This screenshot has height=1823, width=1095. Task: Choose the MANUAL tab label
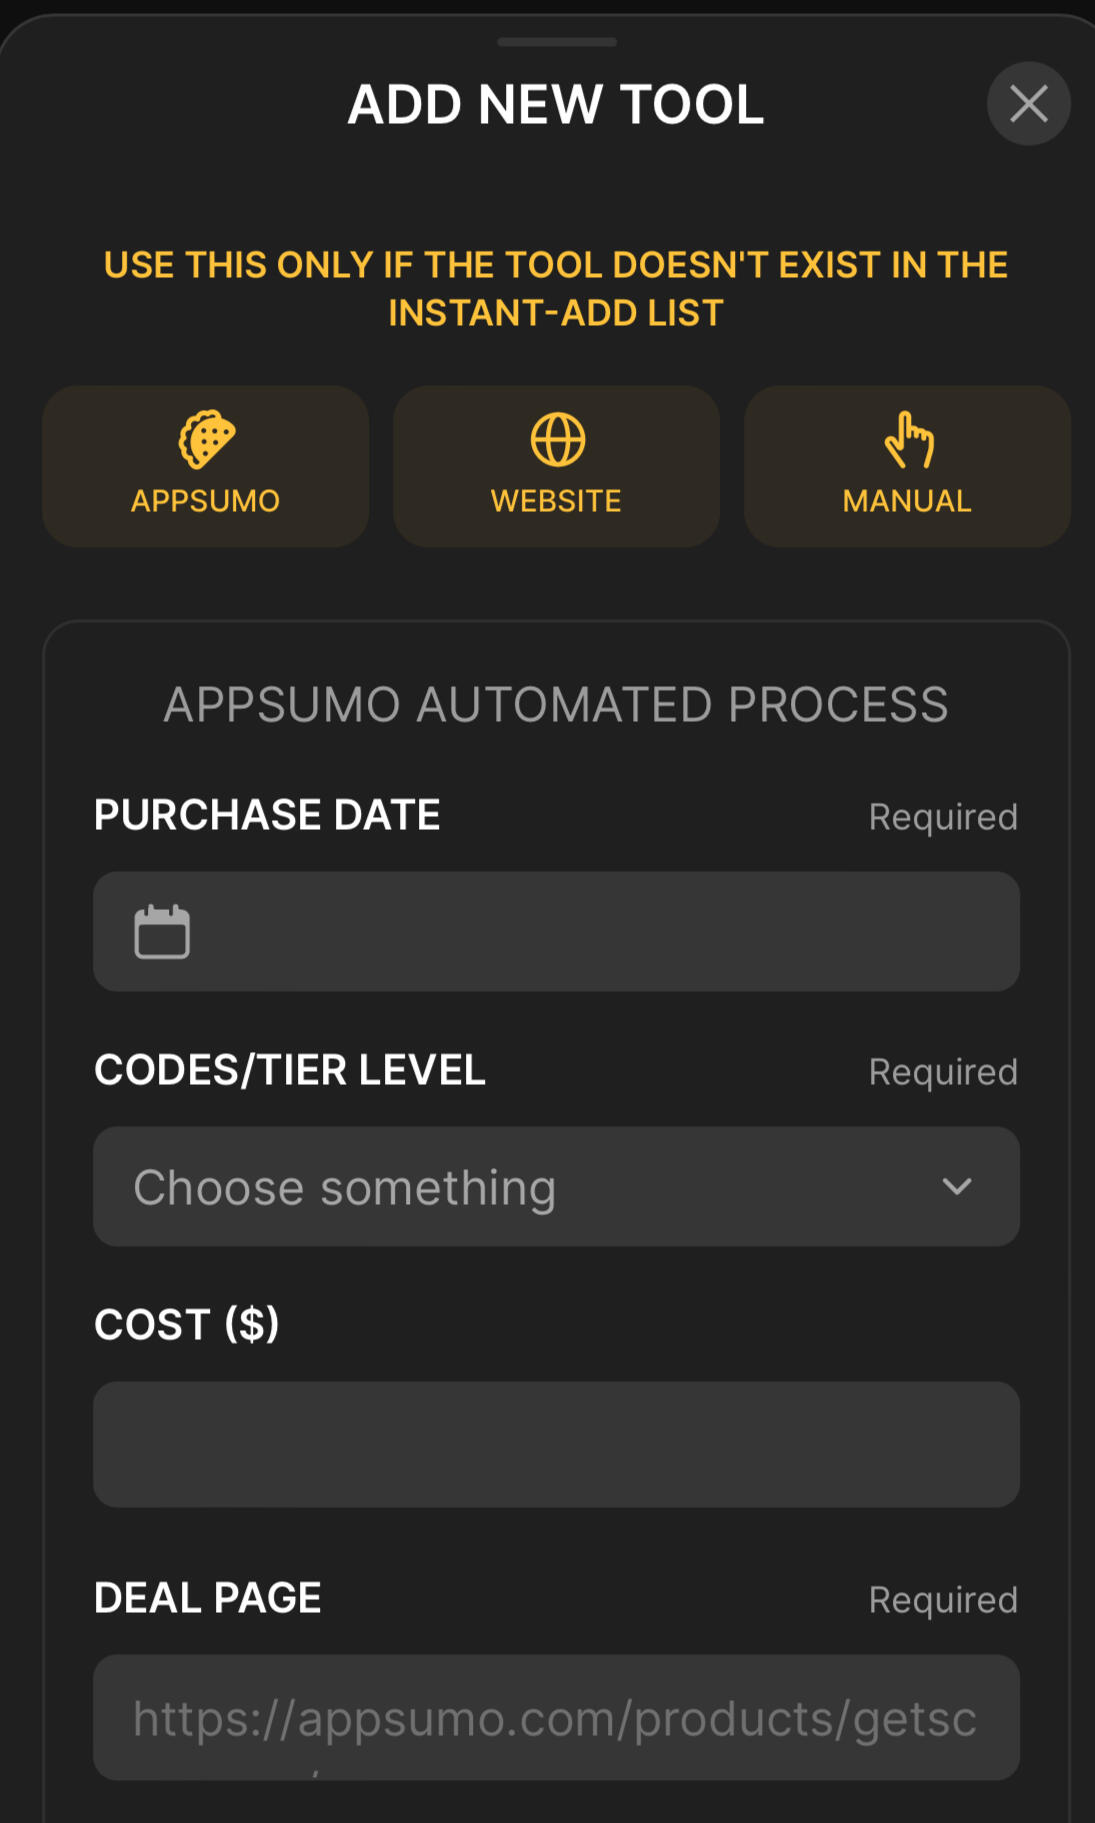pyautogui.click(x=908, y=501)
